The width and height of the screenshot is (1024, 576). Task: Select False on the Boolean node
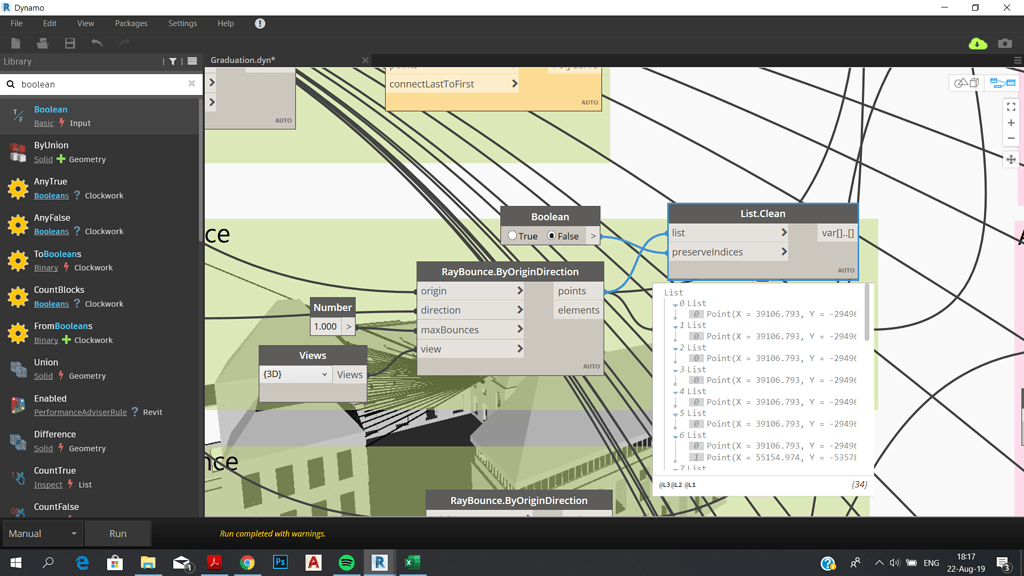pos(553,236)
